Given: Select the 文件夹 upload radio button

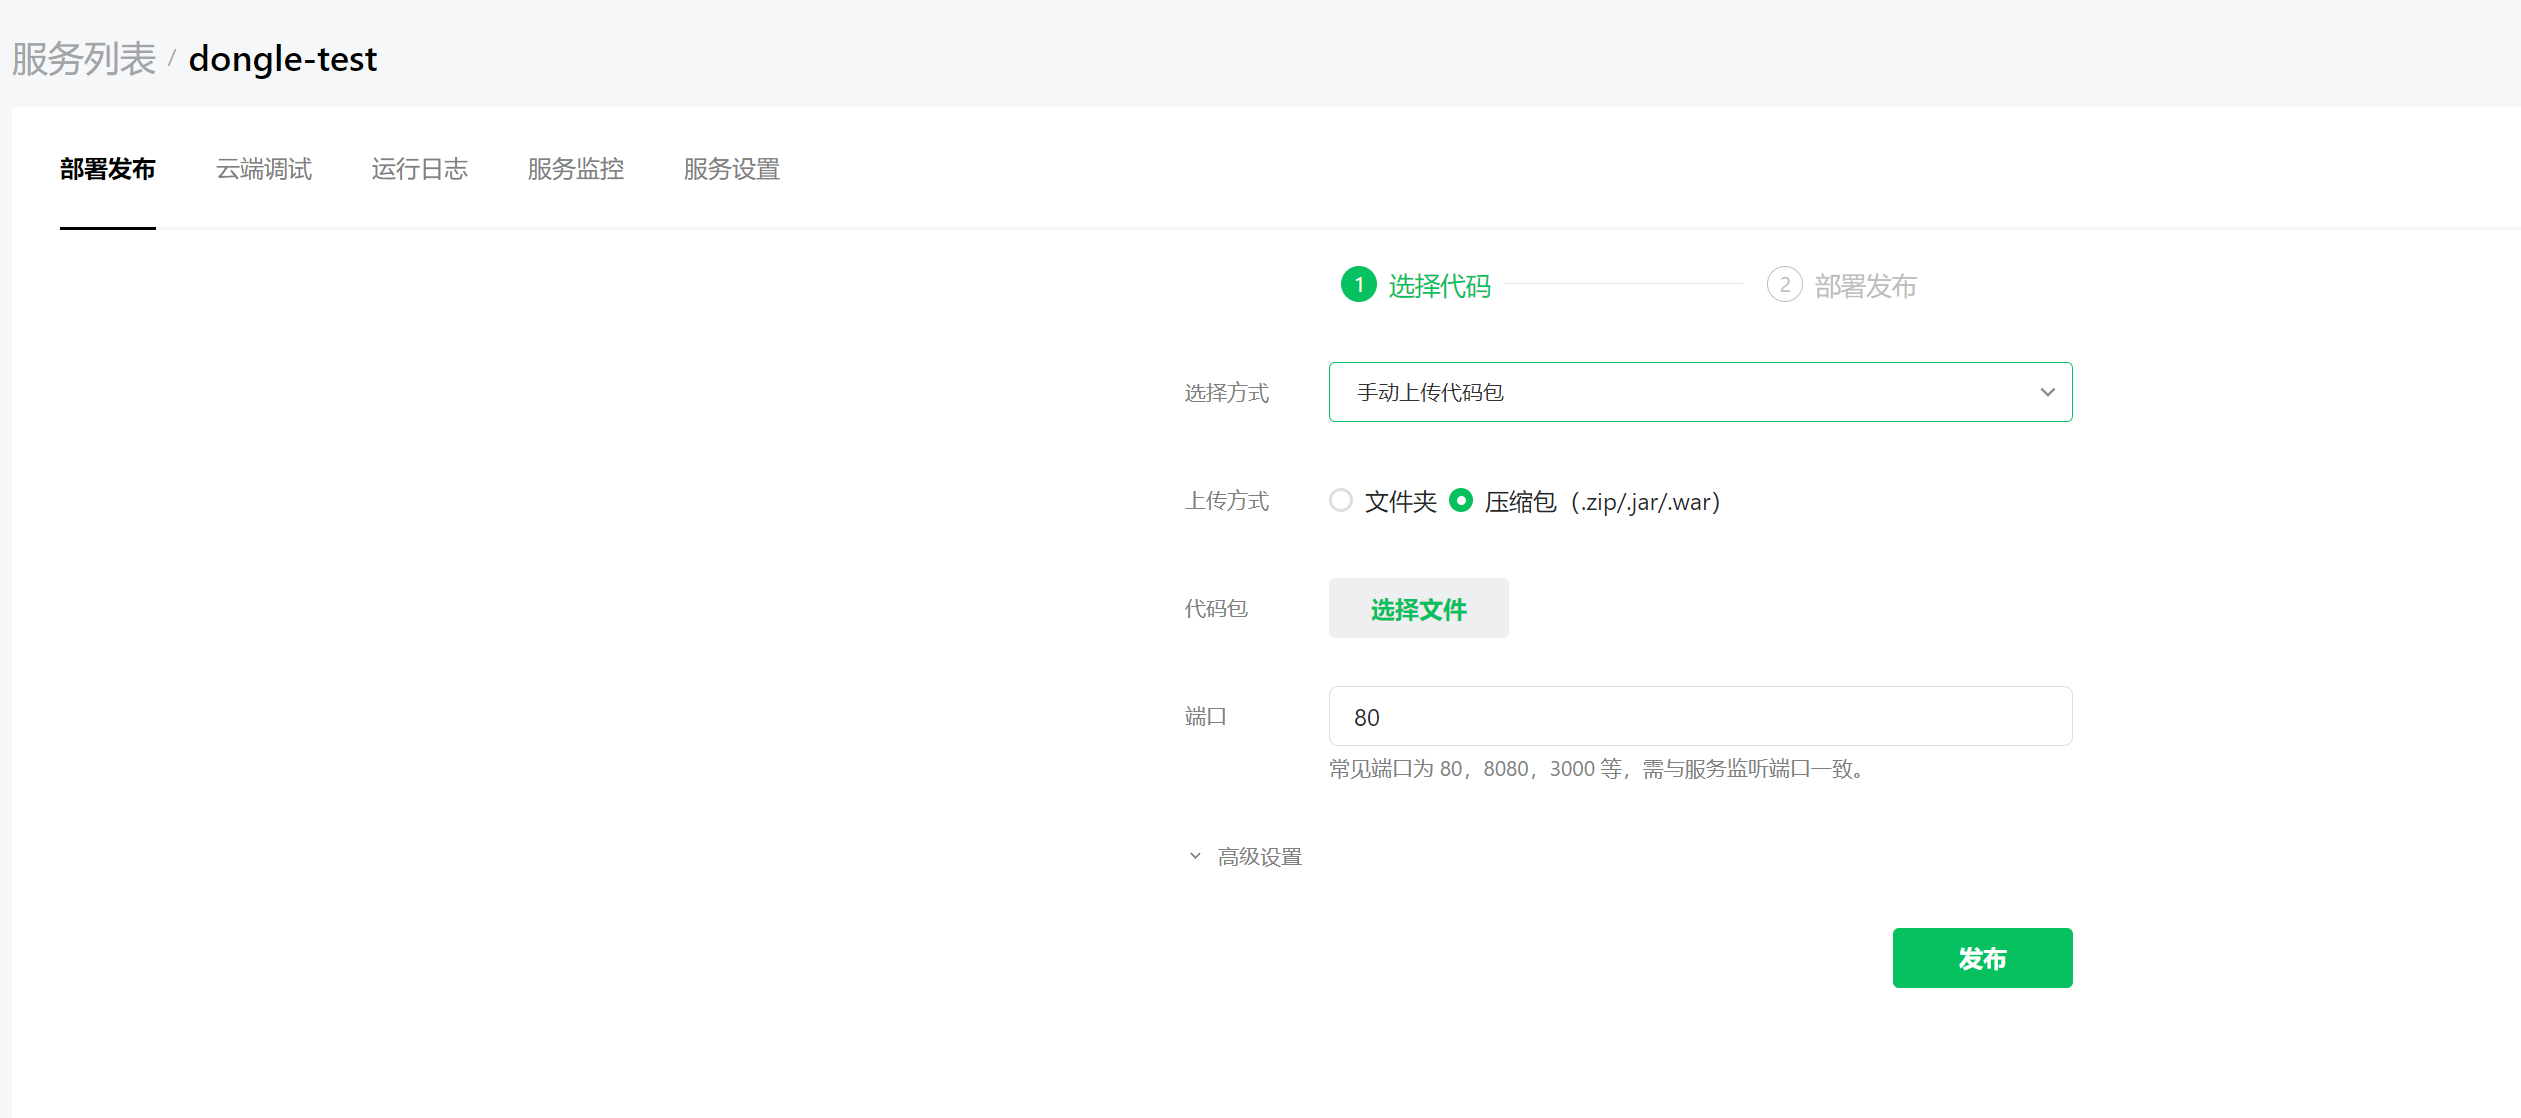Looking at the screenshot, I should pyautogui.click(x=1341, y=500).
